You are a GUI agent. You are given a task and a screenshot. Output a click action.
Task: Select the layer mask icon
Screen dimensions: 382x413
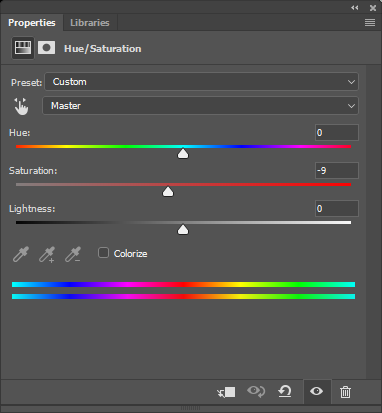click(46, 48)
